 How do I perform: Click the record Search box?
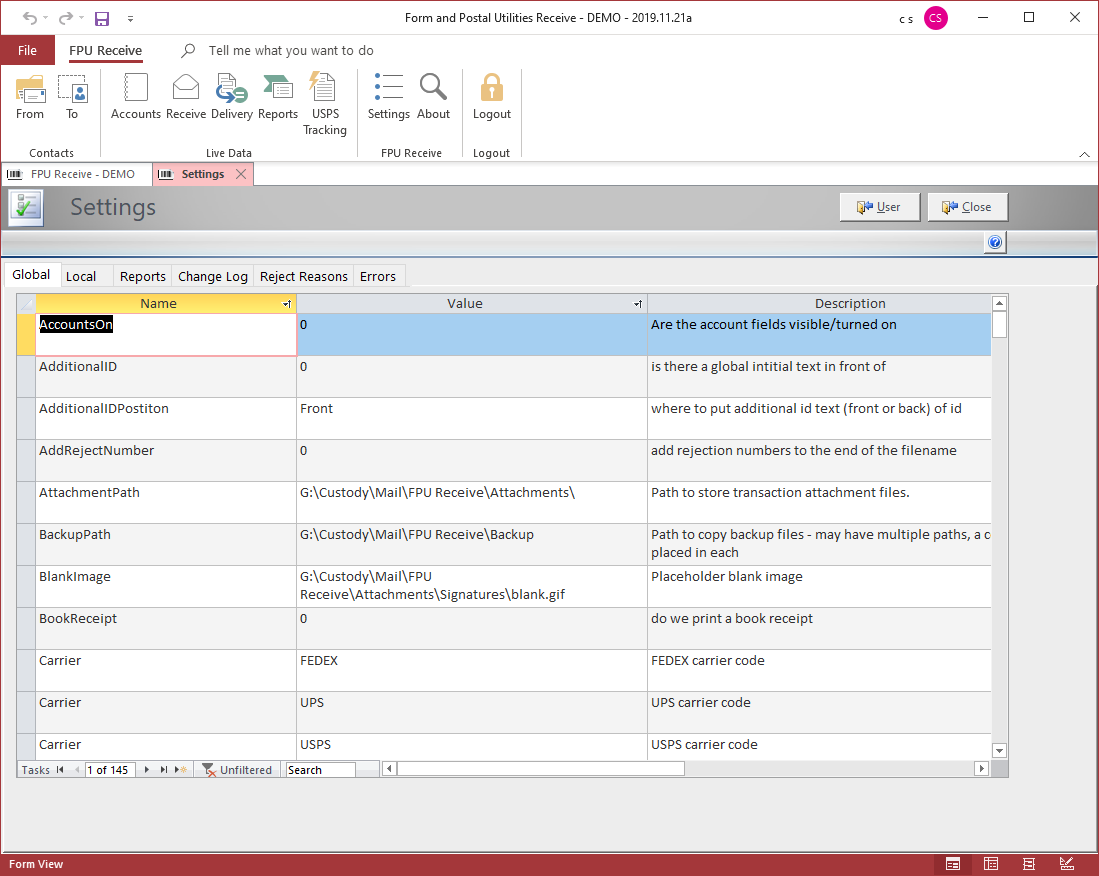pyautogui.click(x=320, y=770)
